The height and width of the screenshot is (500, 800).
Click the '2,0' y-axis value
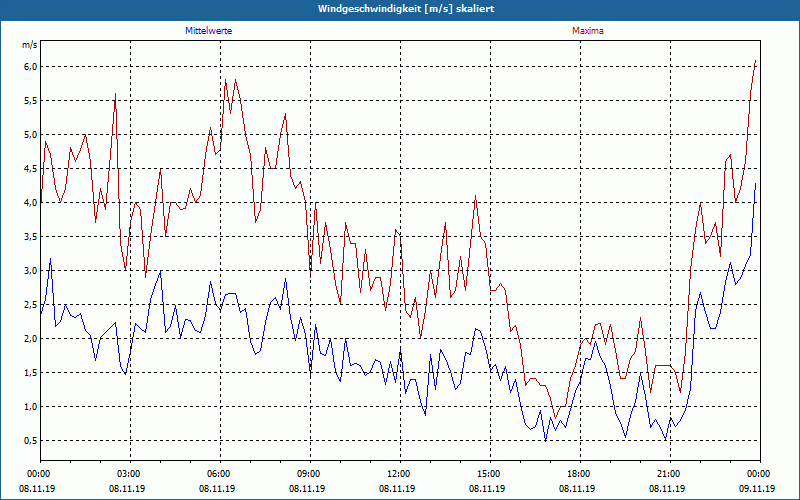point(30,339)
